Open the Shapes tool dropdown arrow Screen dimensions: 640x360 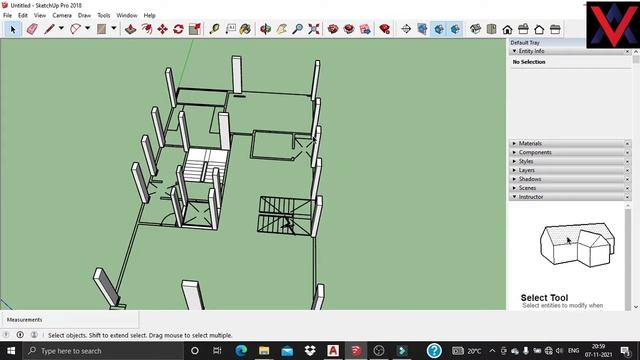point(114,28)
